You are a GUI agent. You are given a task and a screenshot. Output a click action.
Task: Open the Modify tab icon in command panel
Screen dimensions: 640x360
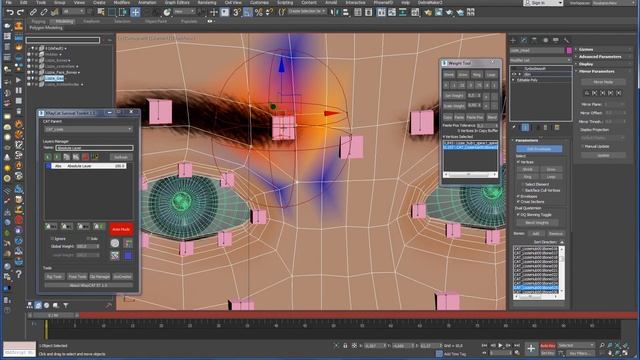(524, 40)
